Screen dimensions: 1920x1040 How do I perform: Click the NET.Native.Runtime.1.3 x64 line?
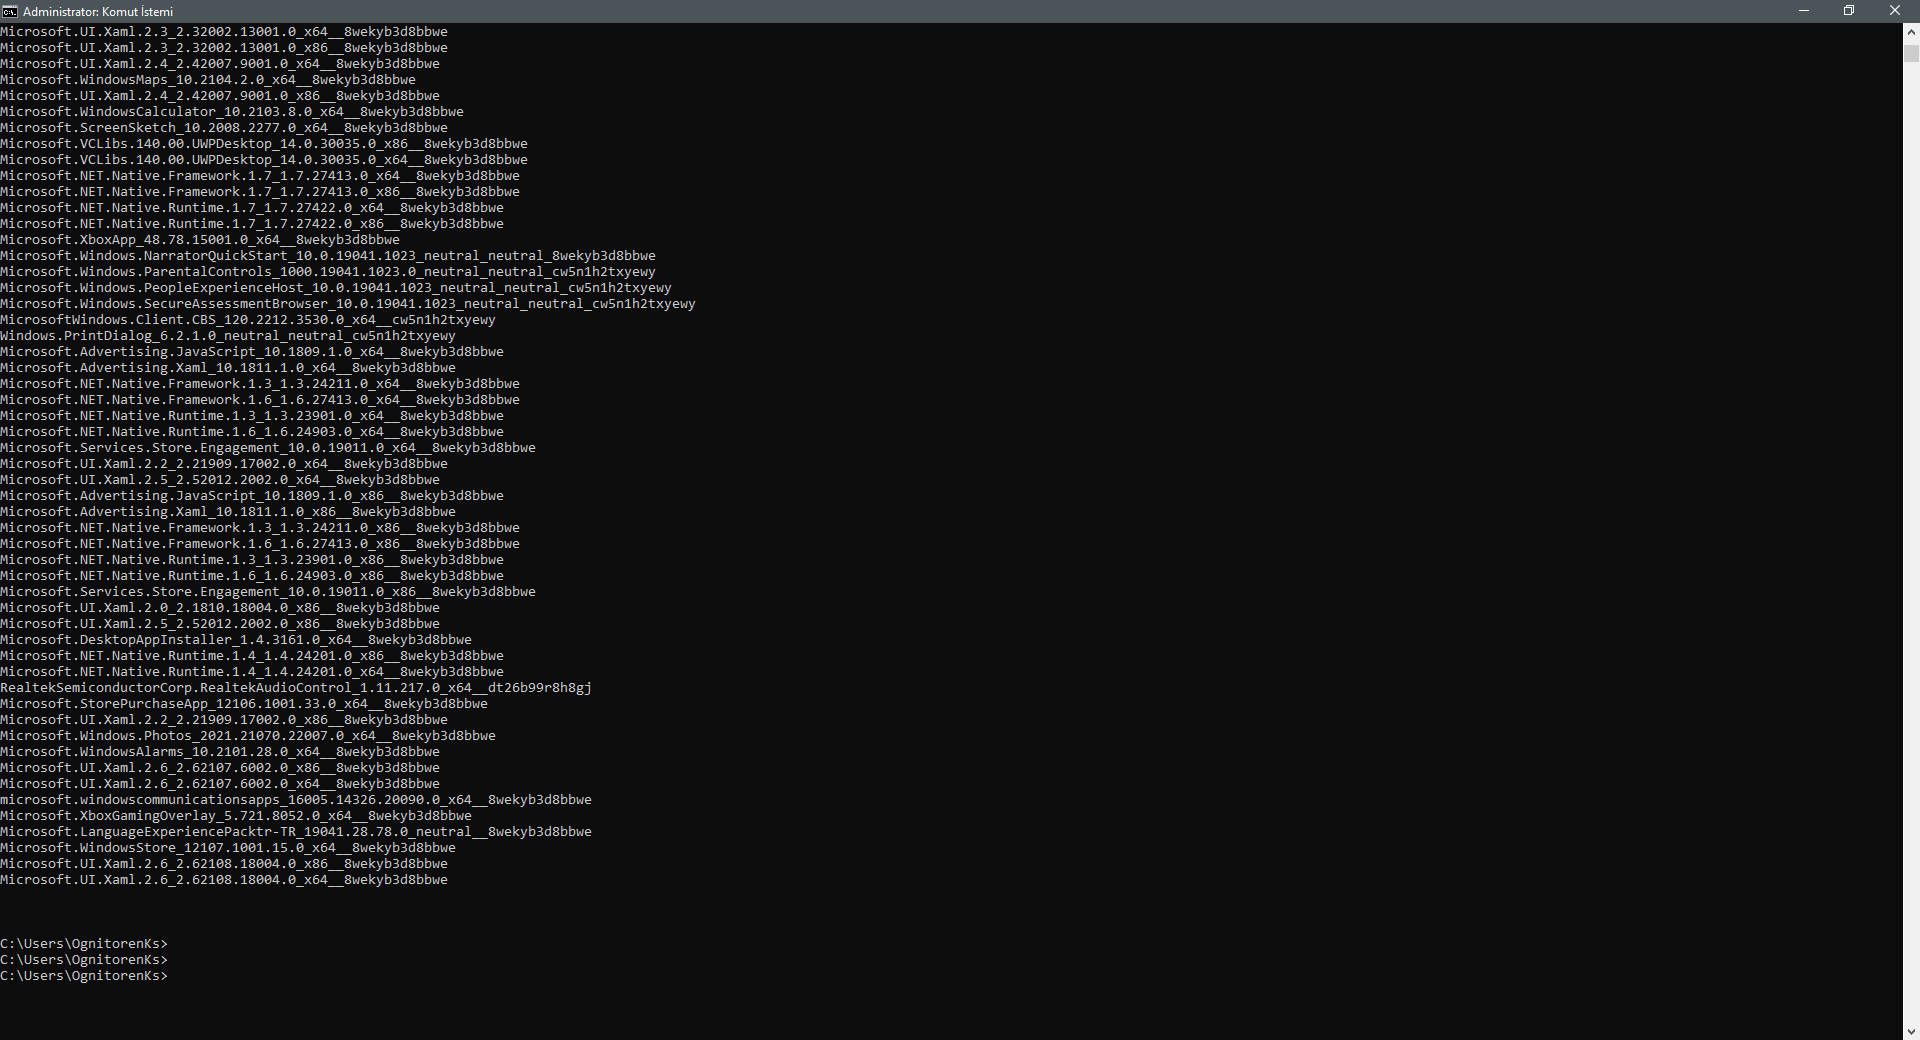click(252, 416)
